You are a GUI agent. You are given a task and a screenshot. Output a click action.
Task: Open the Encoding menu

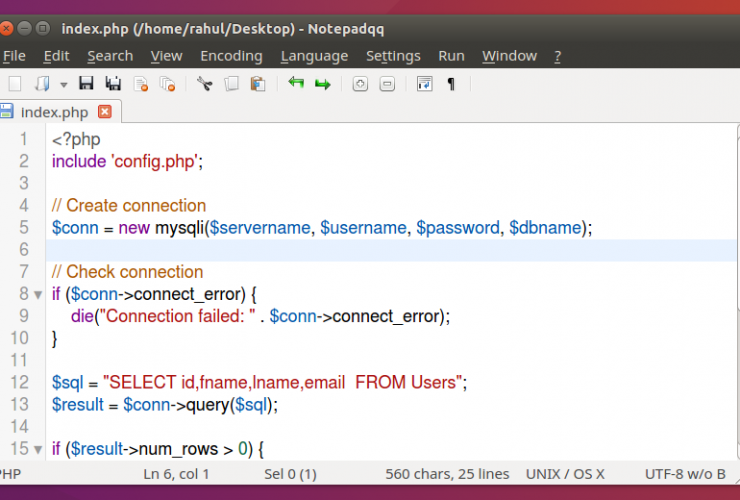231,56
